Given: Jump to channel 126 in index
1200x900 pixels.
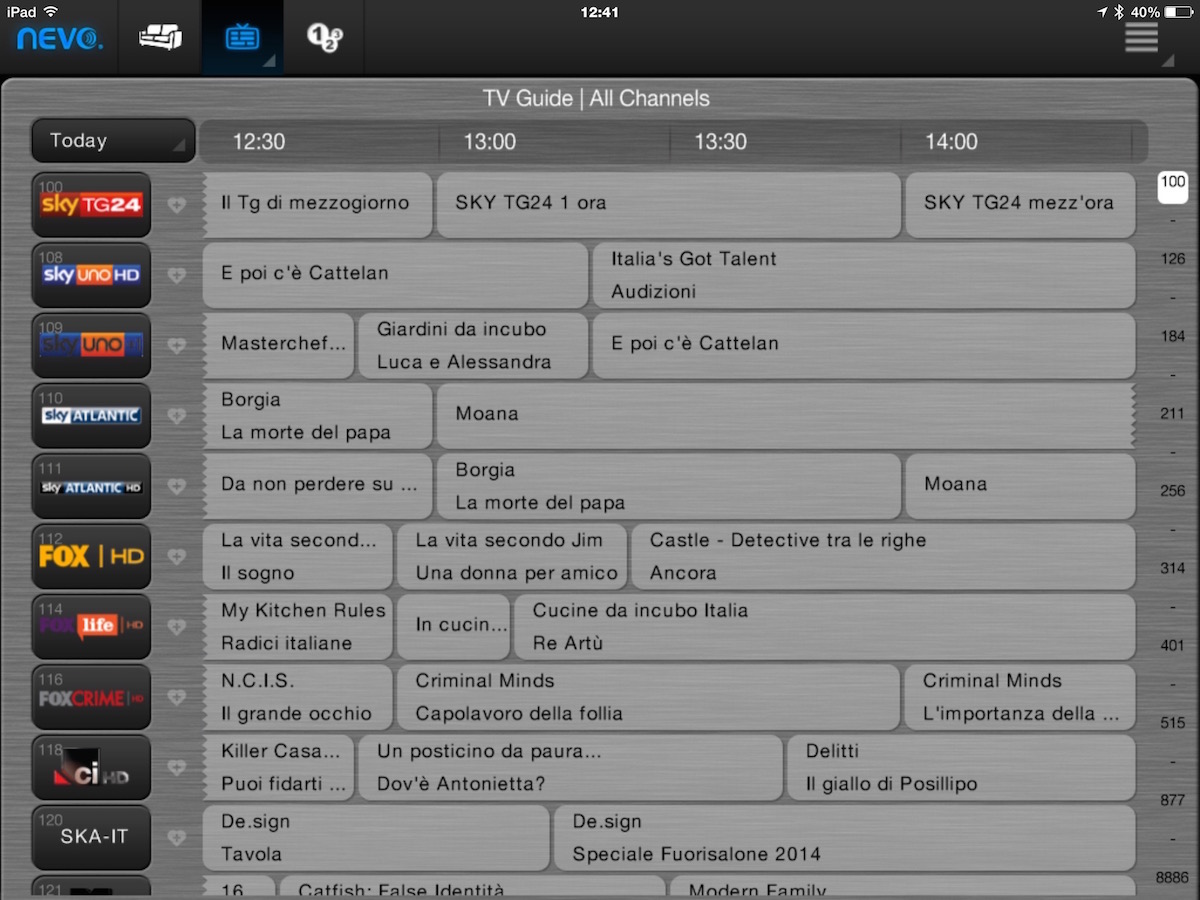Looking at the screenshot, I should tap(1173, 259).
